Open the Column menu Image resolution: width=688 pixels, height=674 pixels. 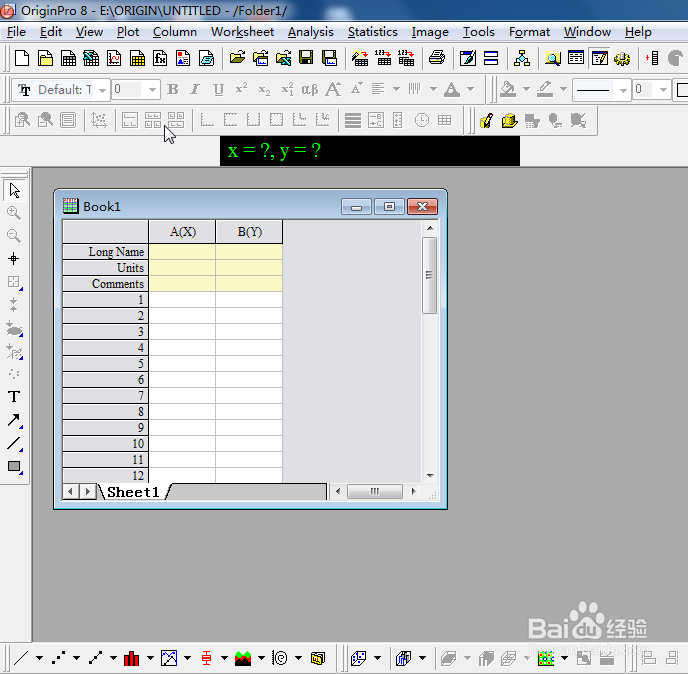click(x=175, y=32)
